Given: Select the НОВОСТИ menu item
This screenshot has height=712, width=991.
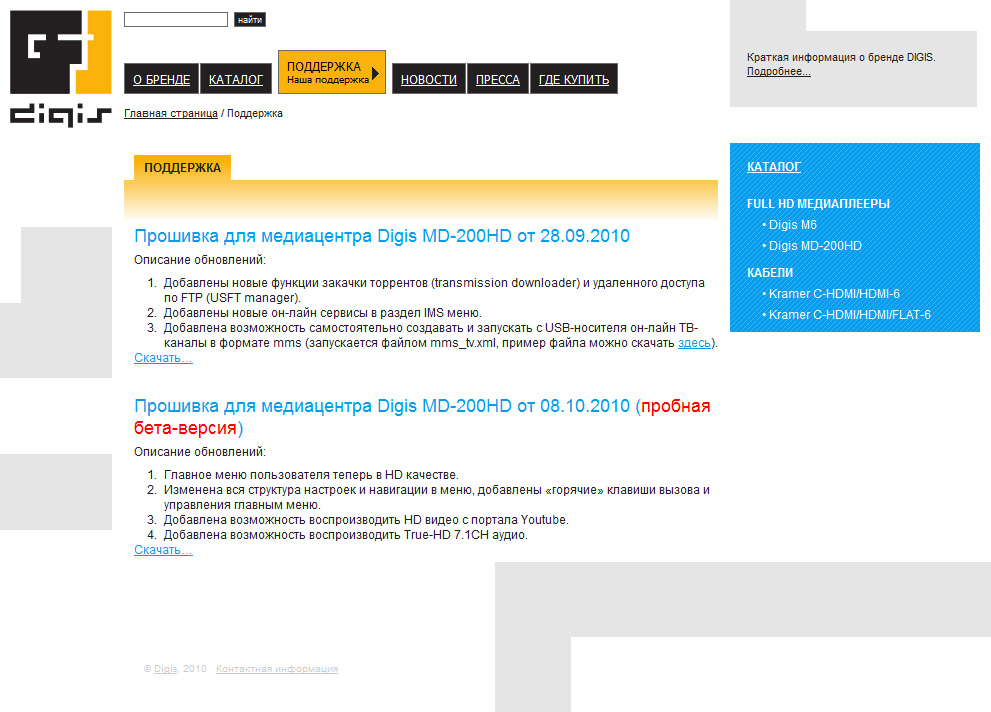Looking at the screenshot, I should point(428,78).
